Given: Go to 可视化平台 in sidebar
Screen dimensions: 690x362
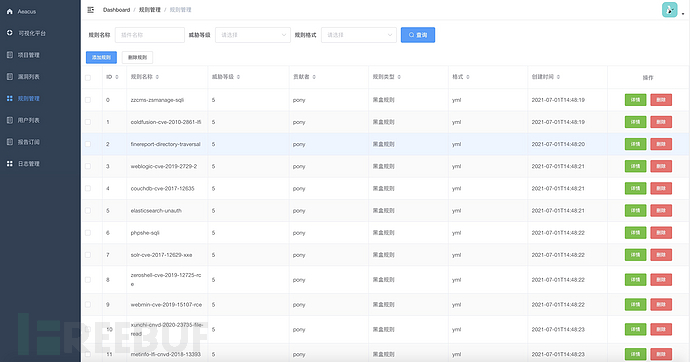Looking at the screenshot, I should click(32, 33).
